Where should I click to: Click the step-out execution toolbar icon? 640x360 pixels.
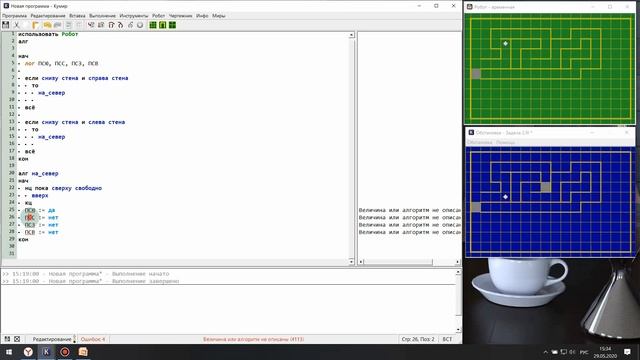(130, 25)
